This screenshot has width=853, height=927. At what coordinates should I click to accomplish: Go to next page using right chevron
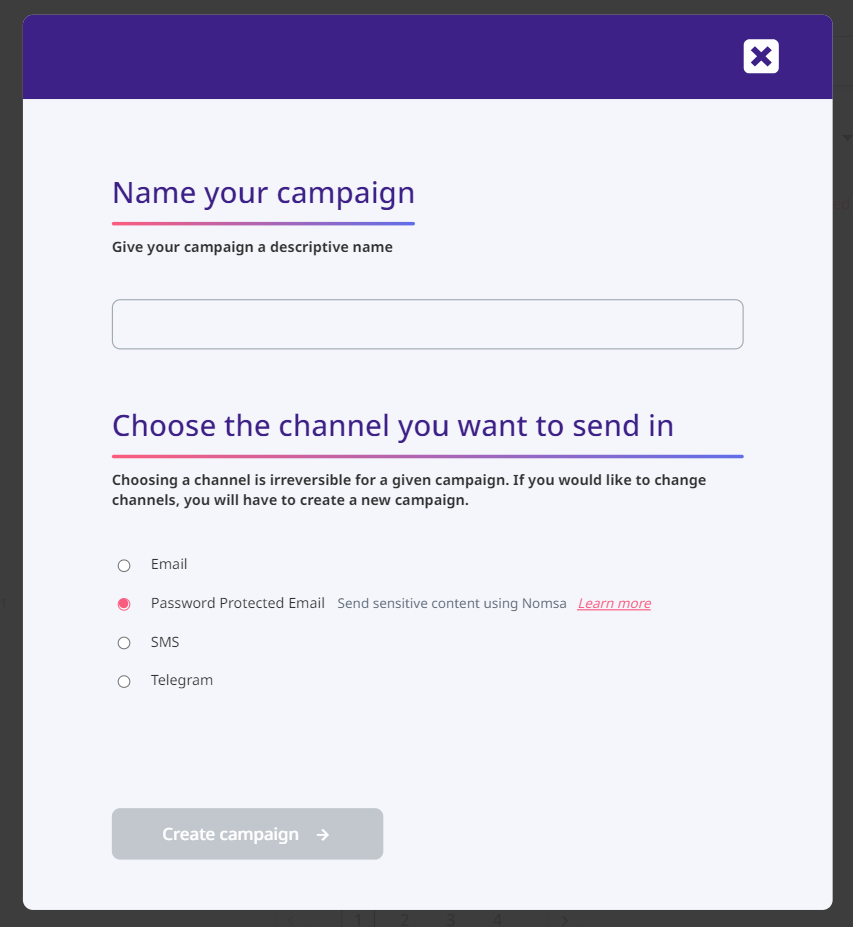[564, 919]
